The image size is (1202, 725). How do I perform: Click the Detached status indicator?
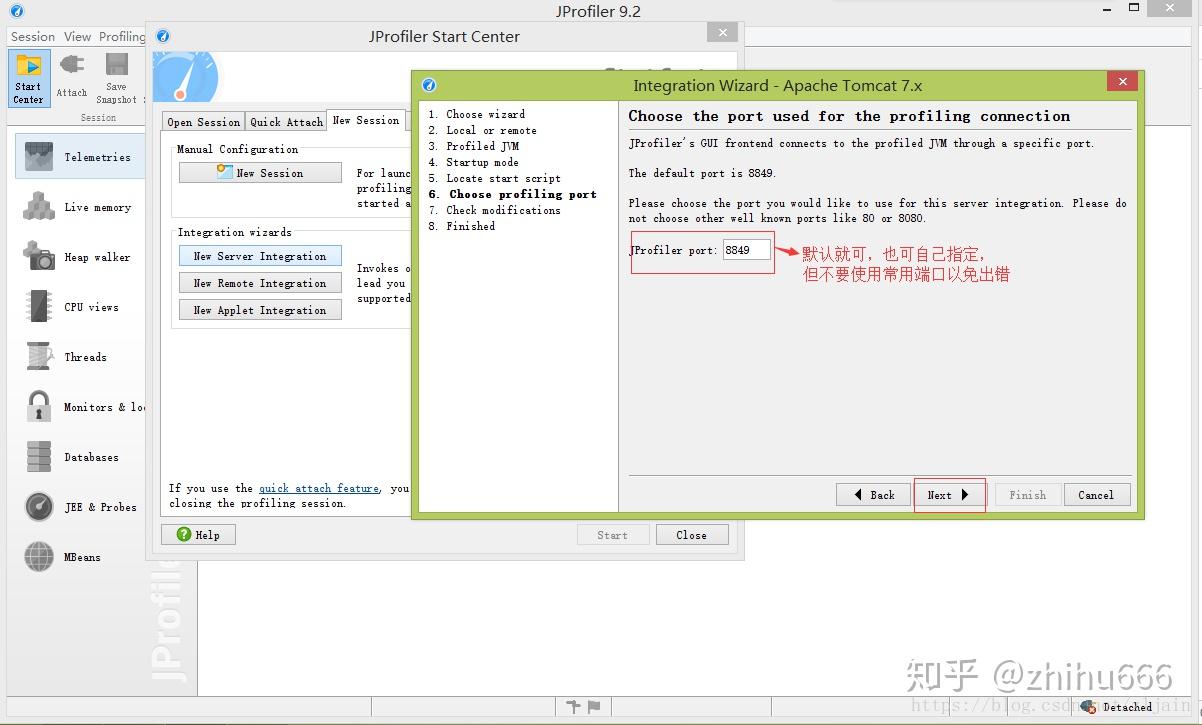click(x=1117, y=706)
